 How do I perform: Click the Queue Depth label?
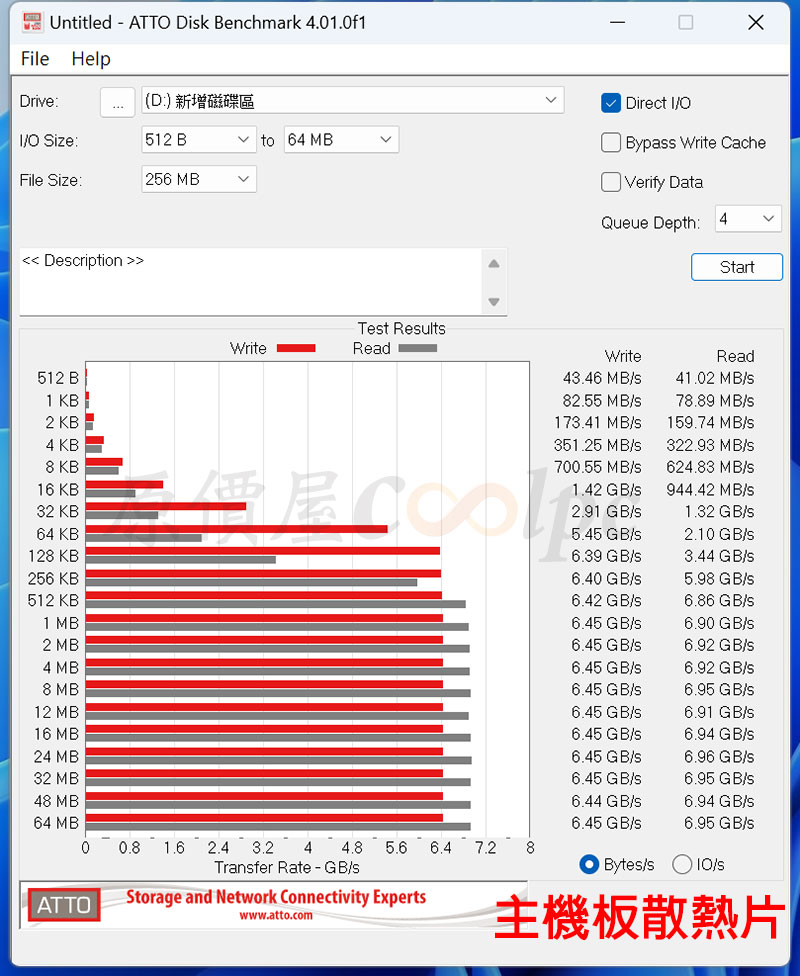pos(651,223)
